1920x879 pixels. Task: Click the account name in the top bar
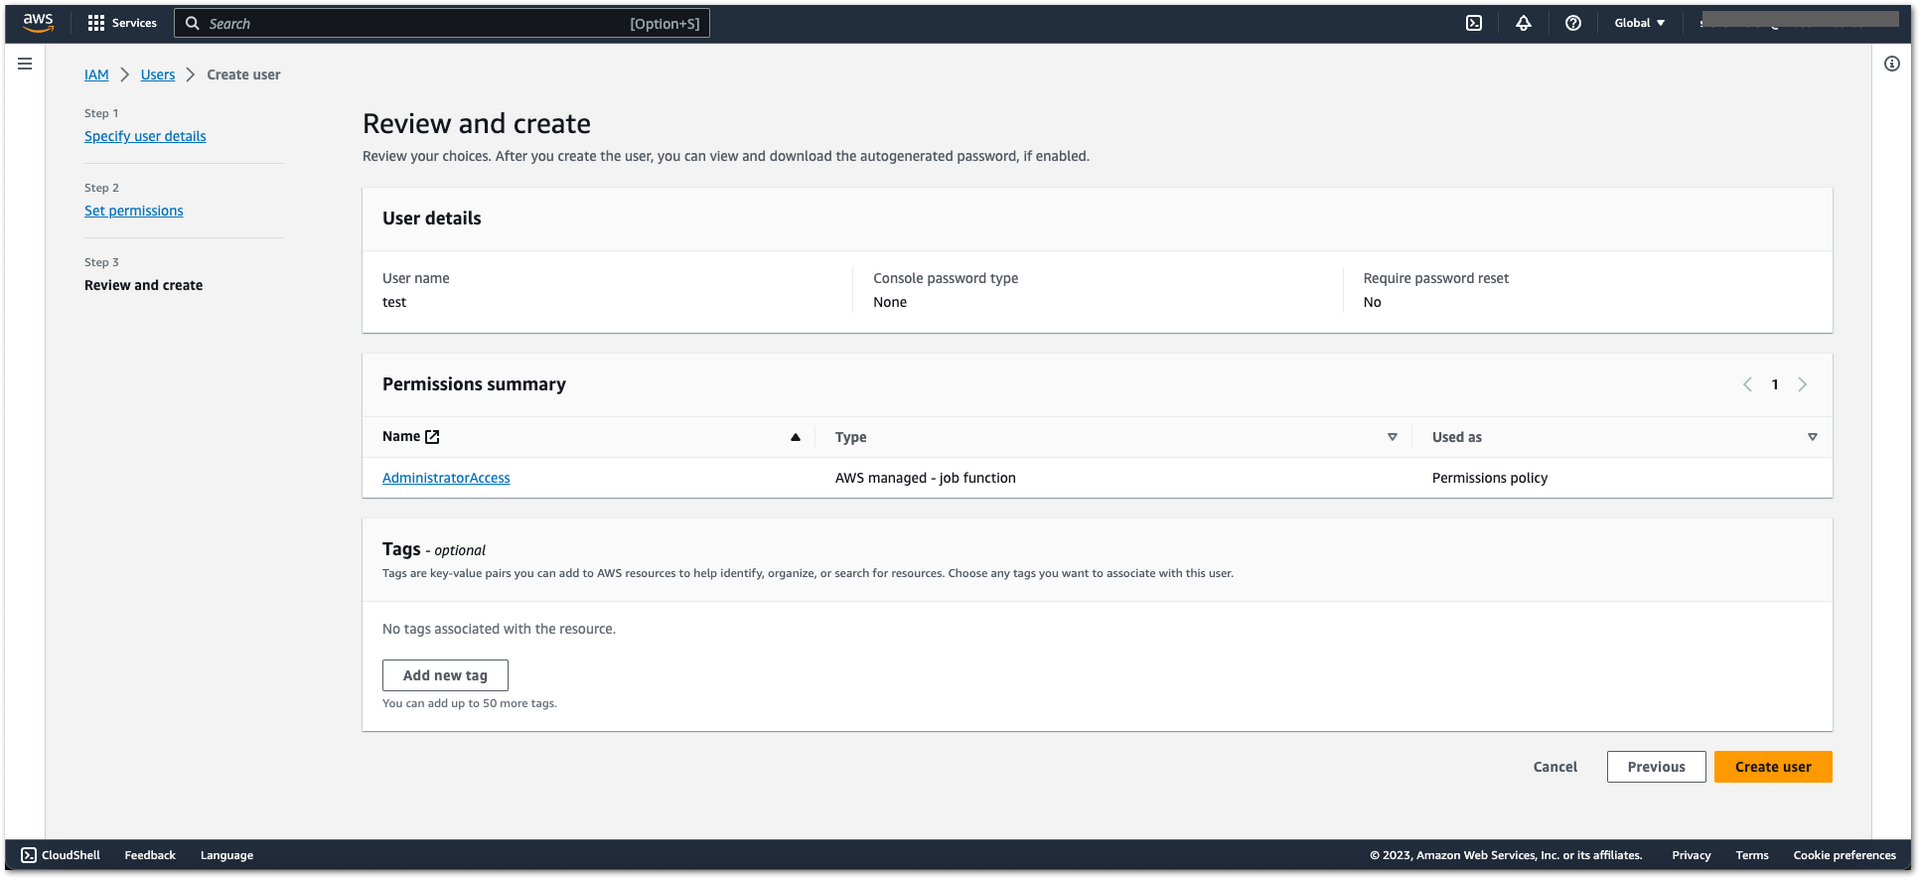(1798, 20)
